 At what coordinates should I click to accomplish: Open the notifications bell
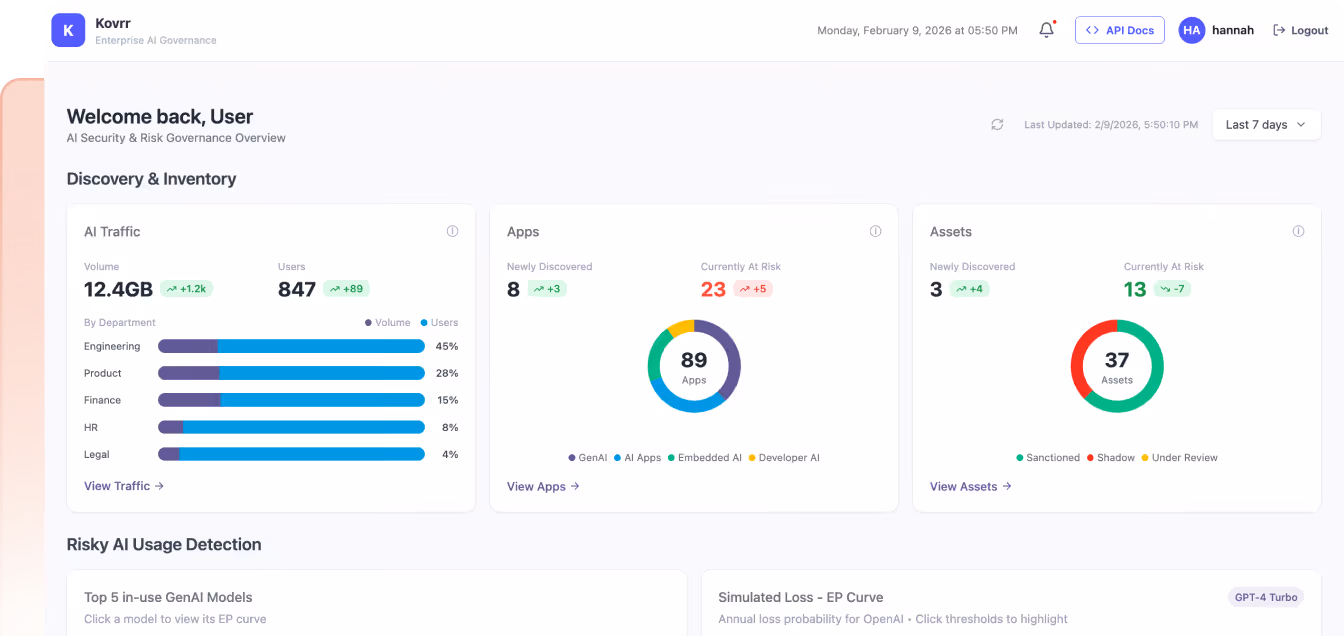click(1047, 30)
